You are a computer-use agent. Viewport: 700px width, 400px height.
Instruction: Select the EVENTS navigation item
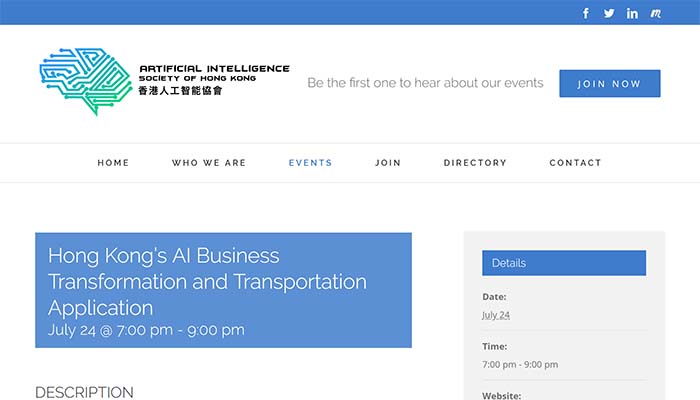click(310, 163)
